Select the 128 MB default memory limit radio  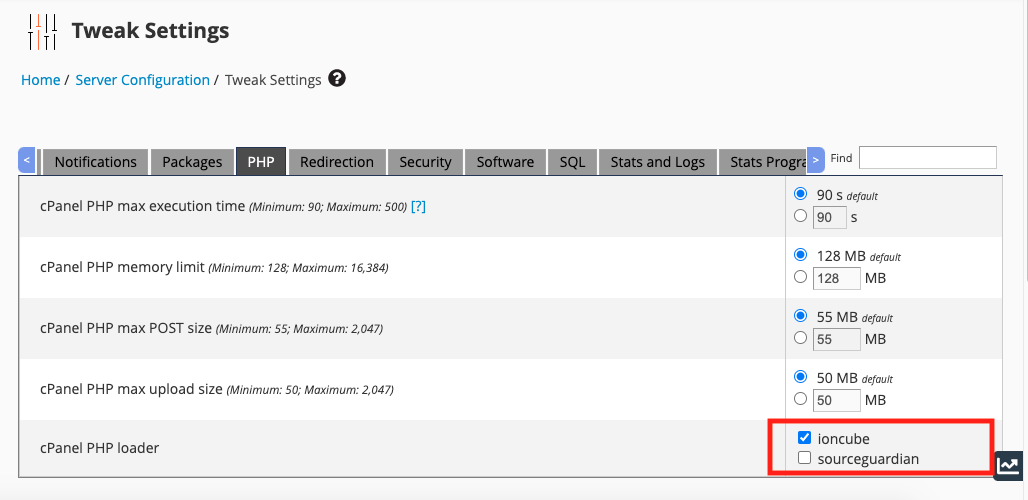coord(800,256)
